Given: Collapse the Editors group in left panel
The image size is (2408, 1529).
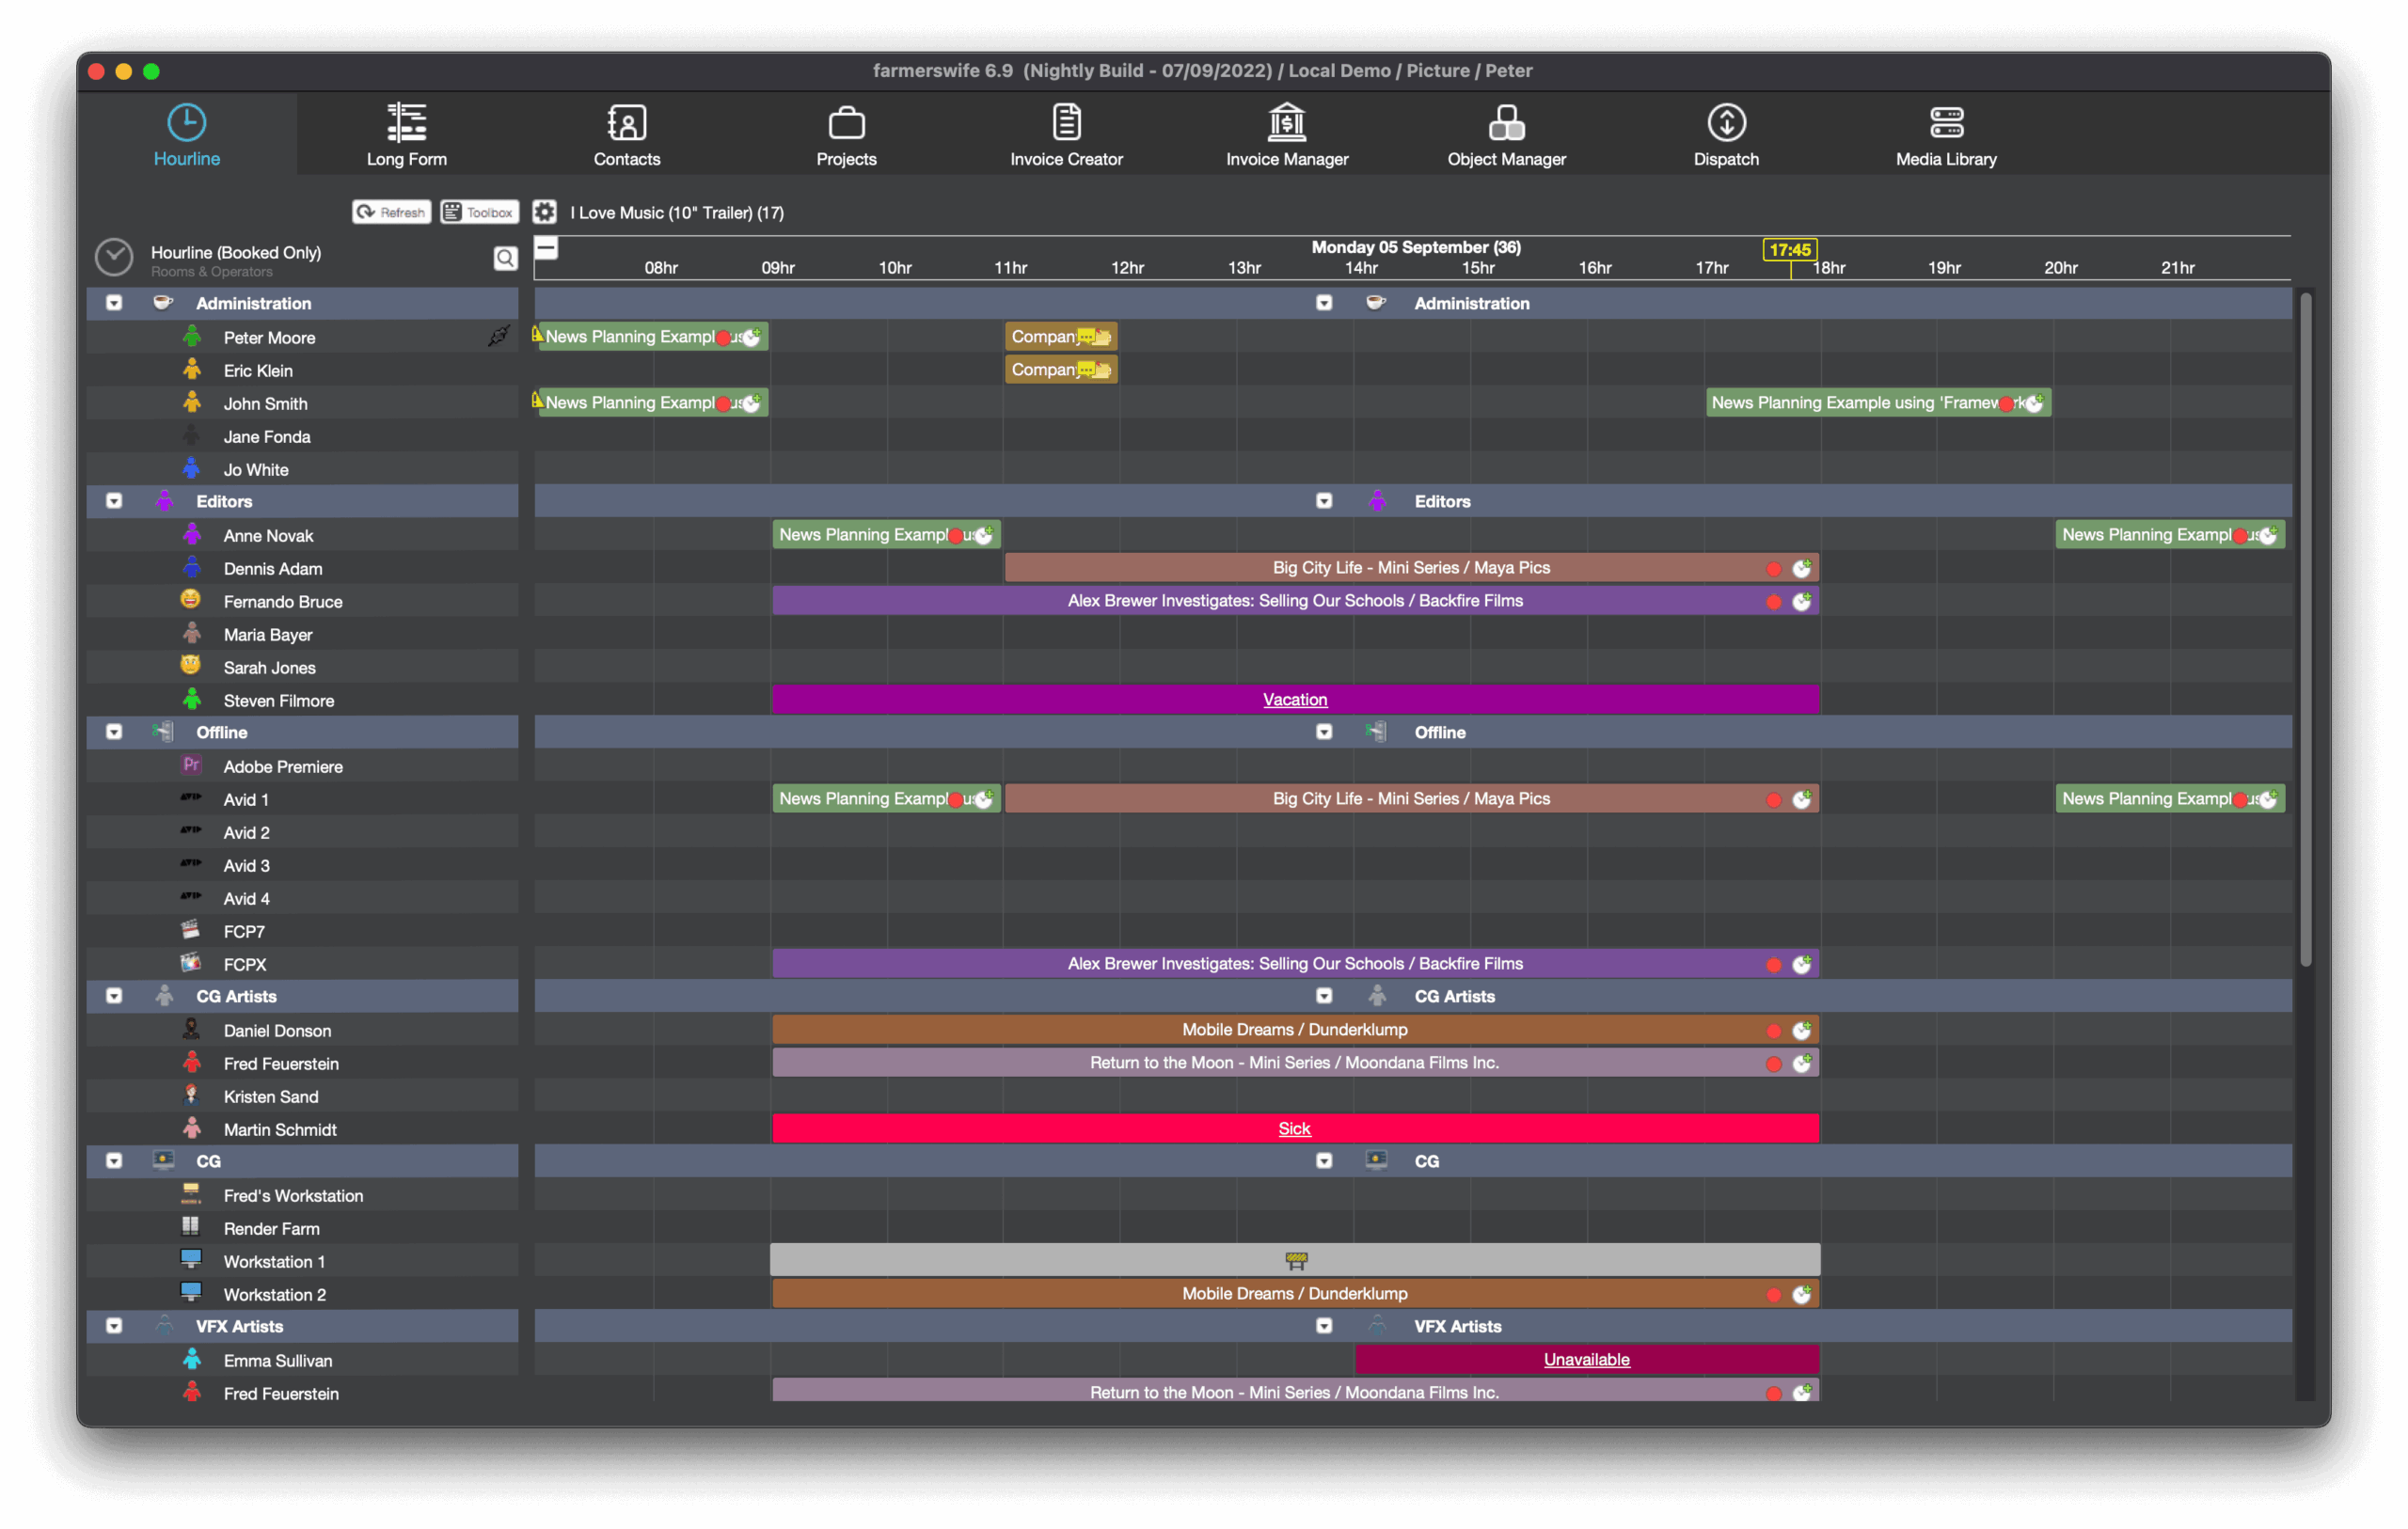Looking at the screenshot, I should pos(114,501).
